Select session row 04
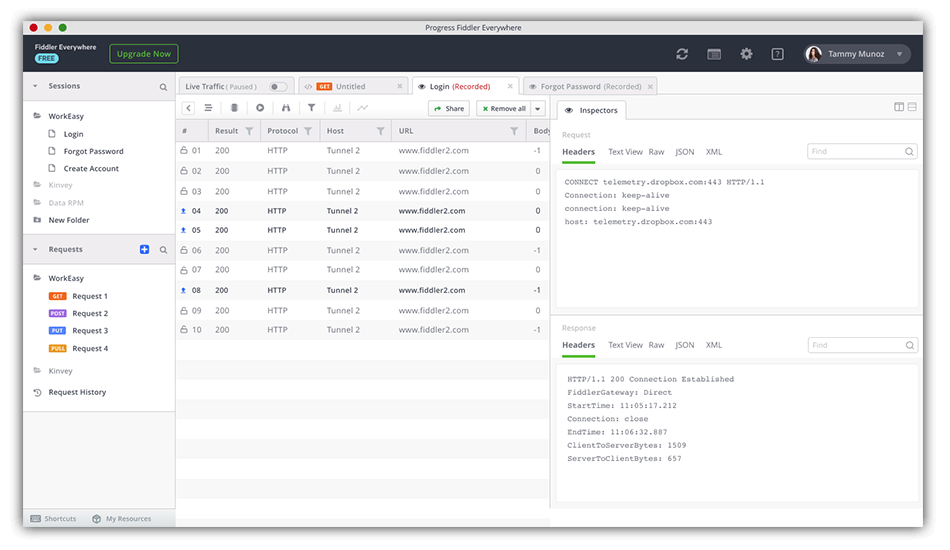The image size is (950, 550). [x=362, y=211]
